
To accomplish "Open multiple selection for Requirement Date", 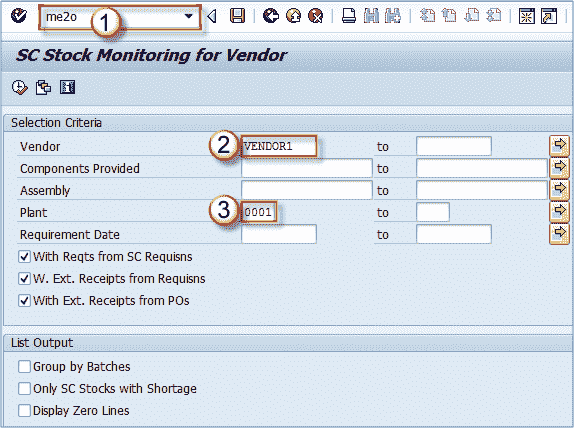I will pyautogui.click(x=559, y=234).
